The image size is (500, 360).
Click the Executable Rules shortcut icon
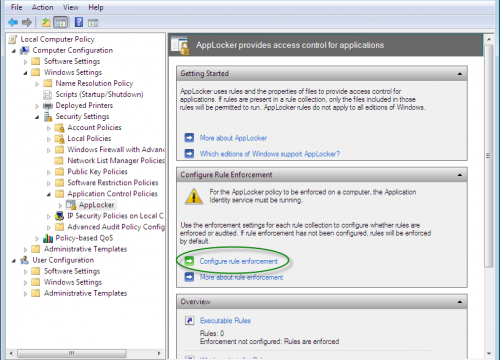(189, 321)
